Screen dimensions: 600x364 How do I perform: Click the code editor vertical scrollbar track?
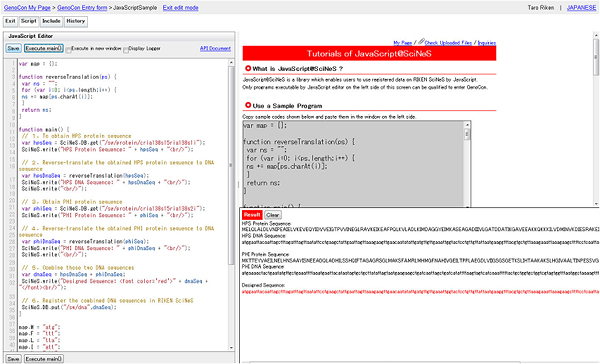[x=231, y=205]
